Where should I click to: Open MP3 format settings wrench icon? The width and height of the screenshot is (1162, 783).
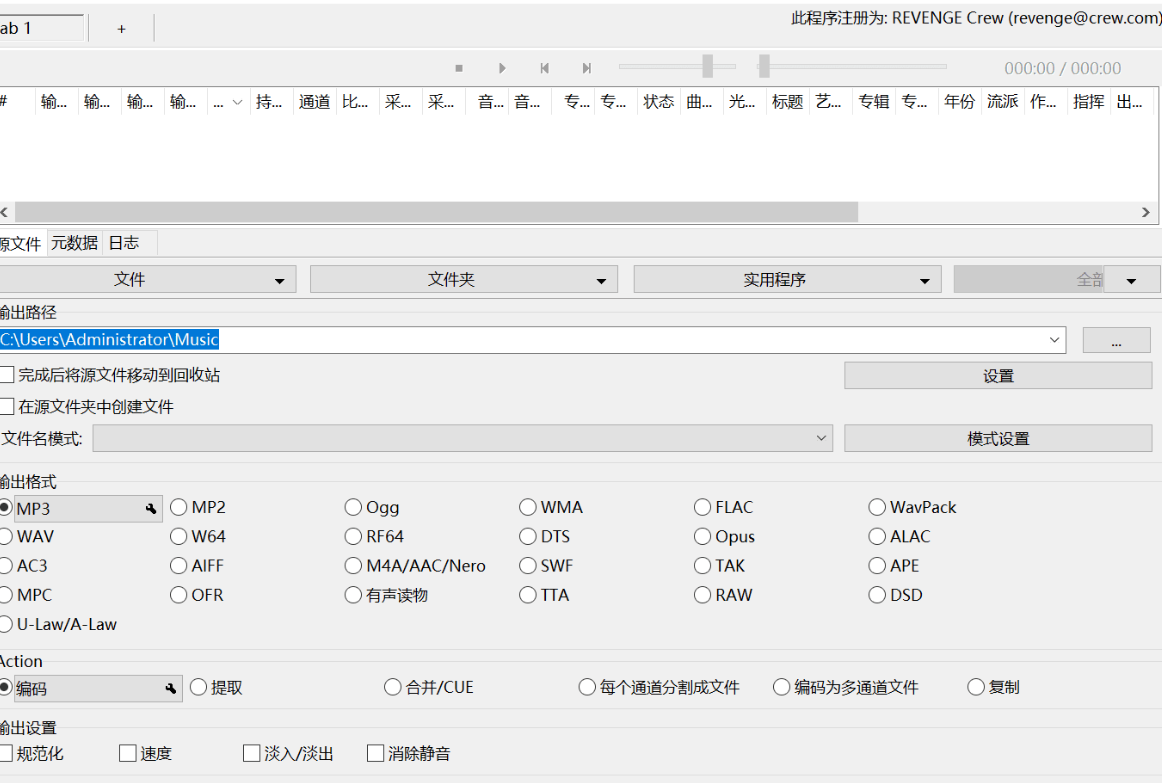coord(151,509)
